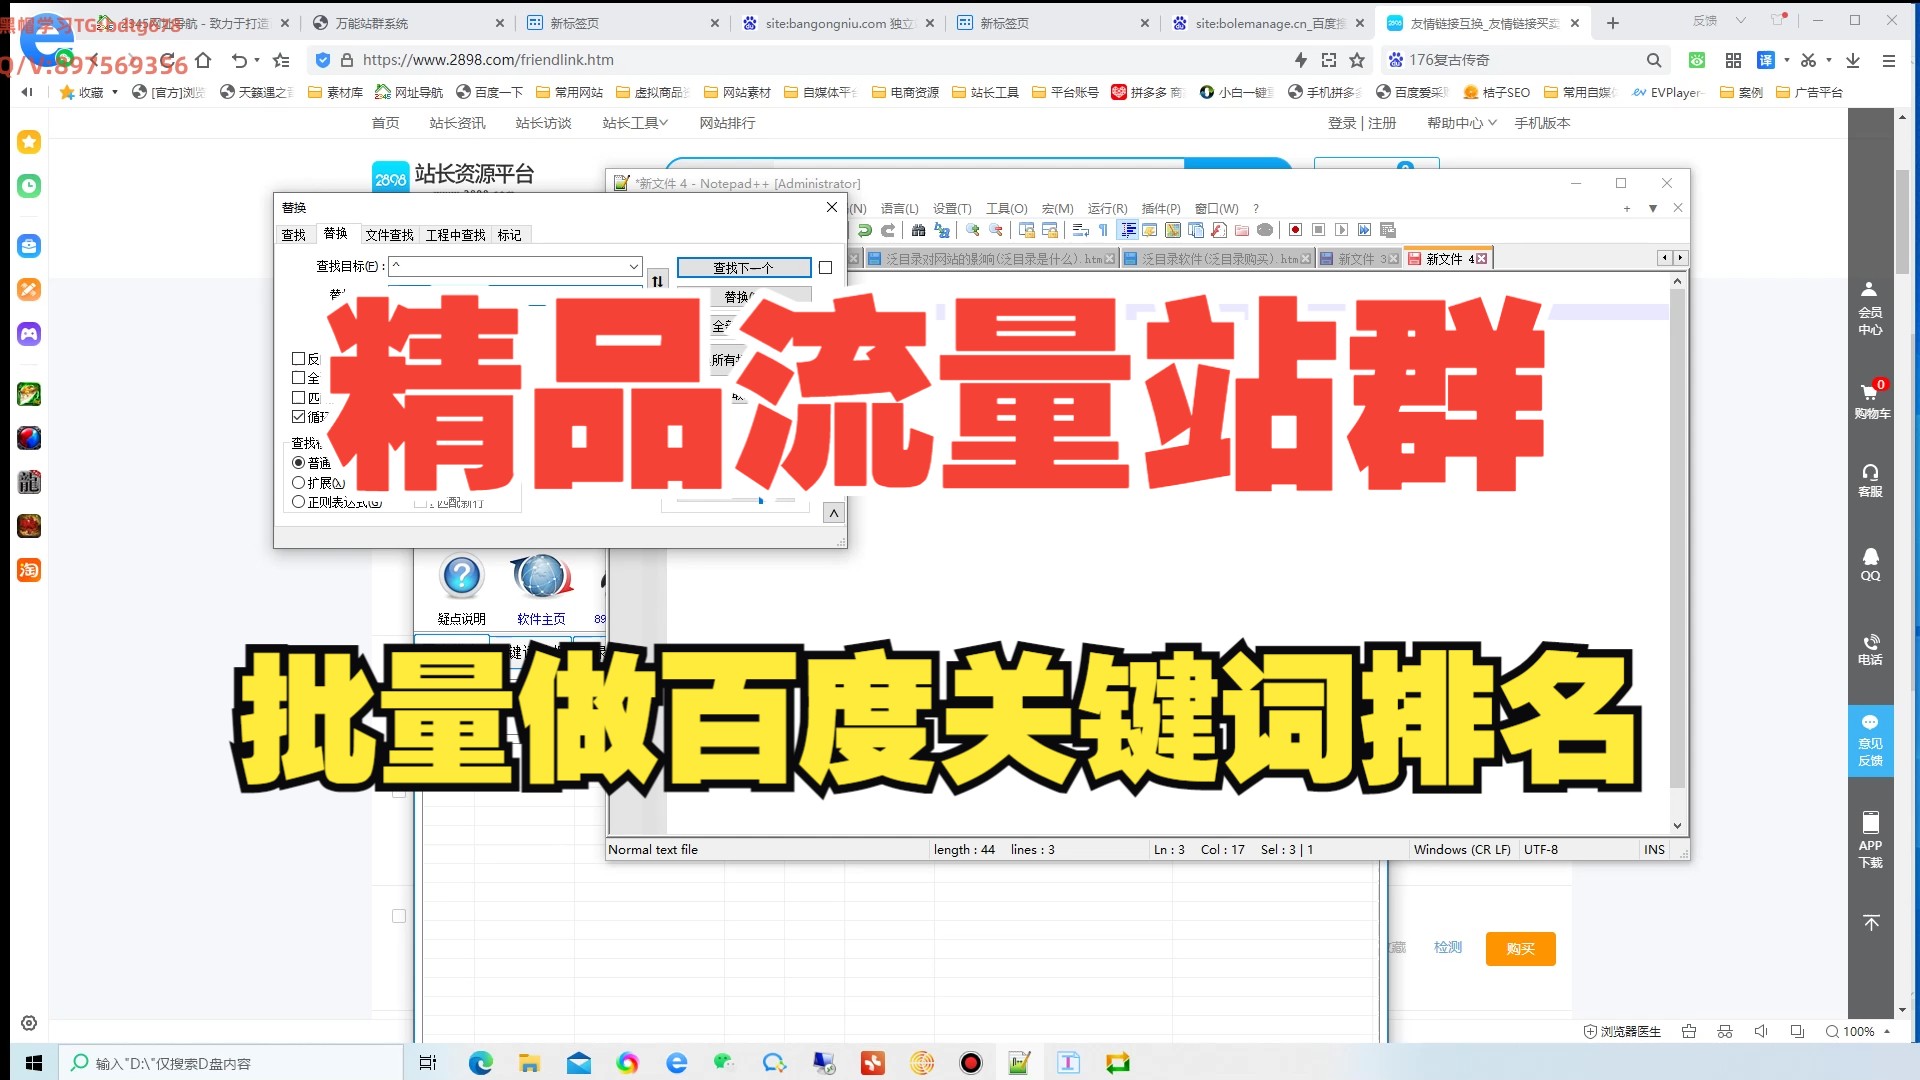Switch to 标记 tab in dialog

[x=510, y=235]
